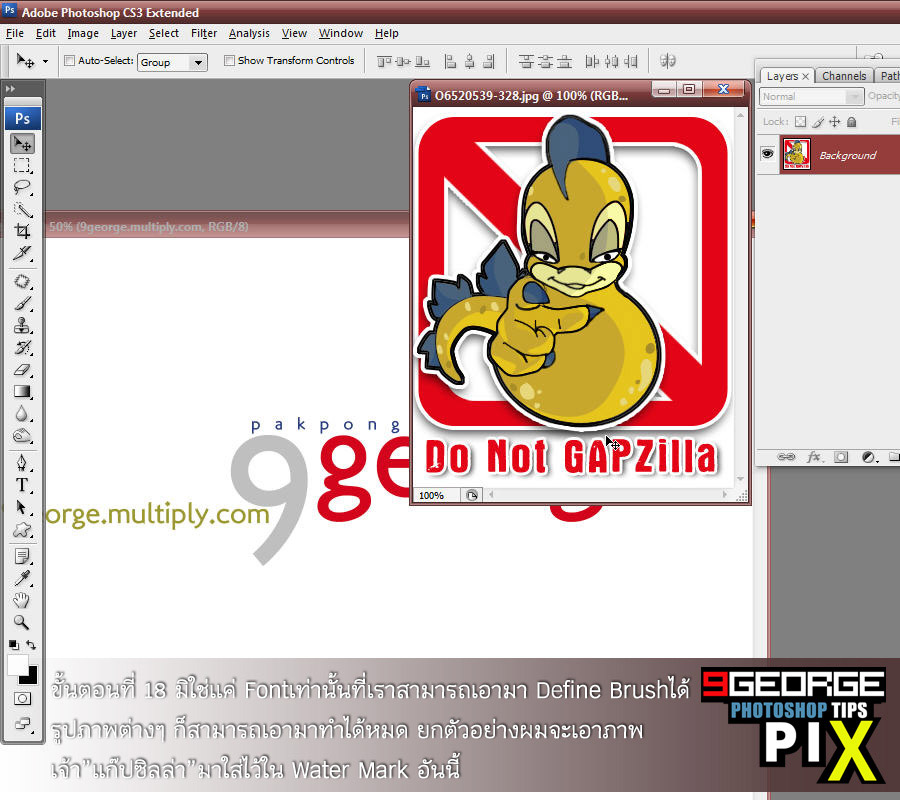Select the Blur tool
900x800 pixels.
point(22,414)
